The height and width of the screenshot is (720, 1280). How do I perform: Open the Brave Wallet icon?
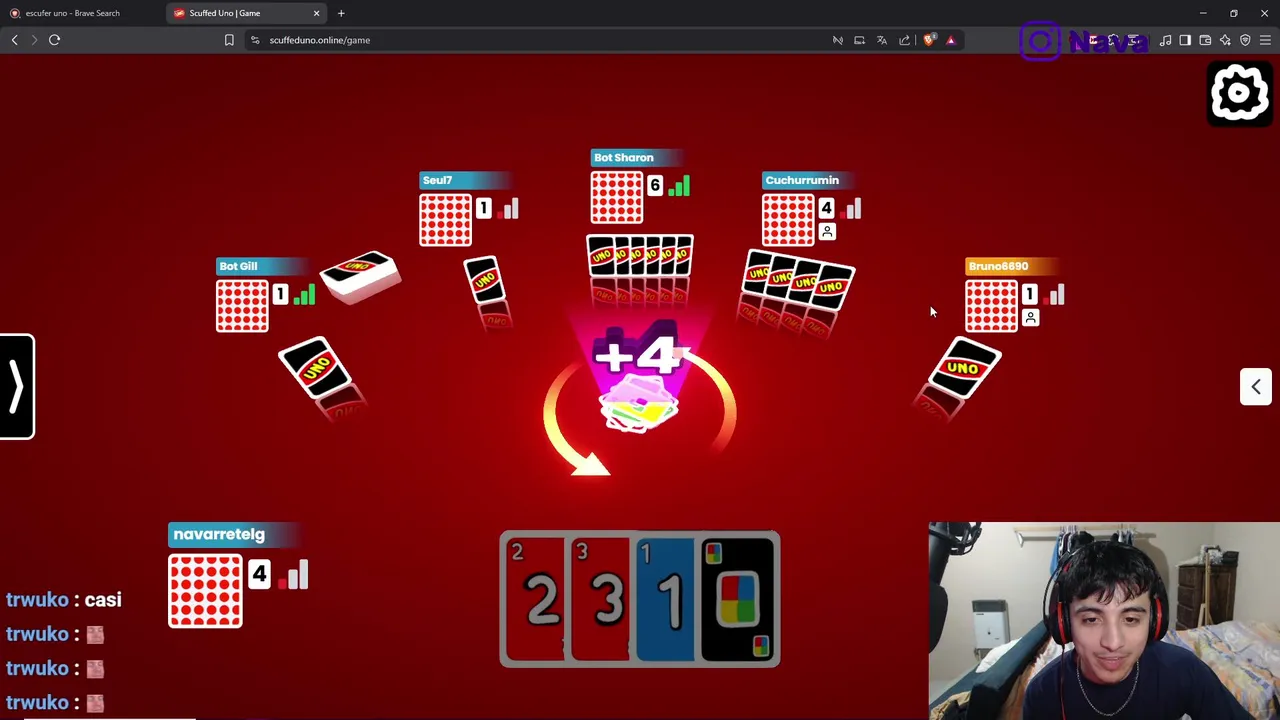click(x=1205, y=40)
